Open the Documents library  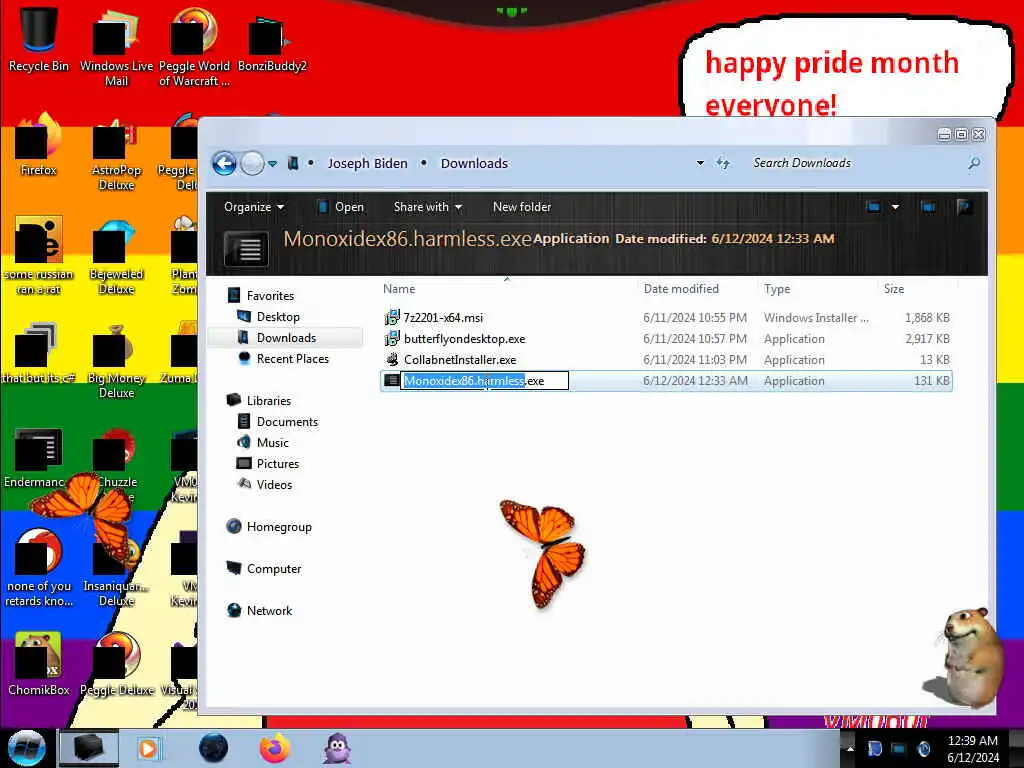[x=287, y=422]
